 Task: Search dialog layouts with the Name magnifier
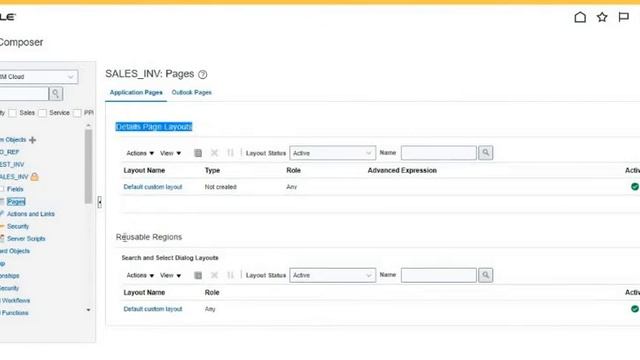coord(485,276)
